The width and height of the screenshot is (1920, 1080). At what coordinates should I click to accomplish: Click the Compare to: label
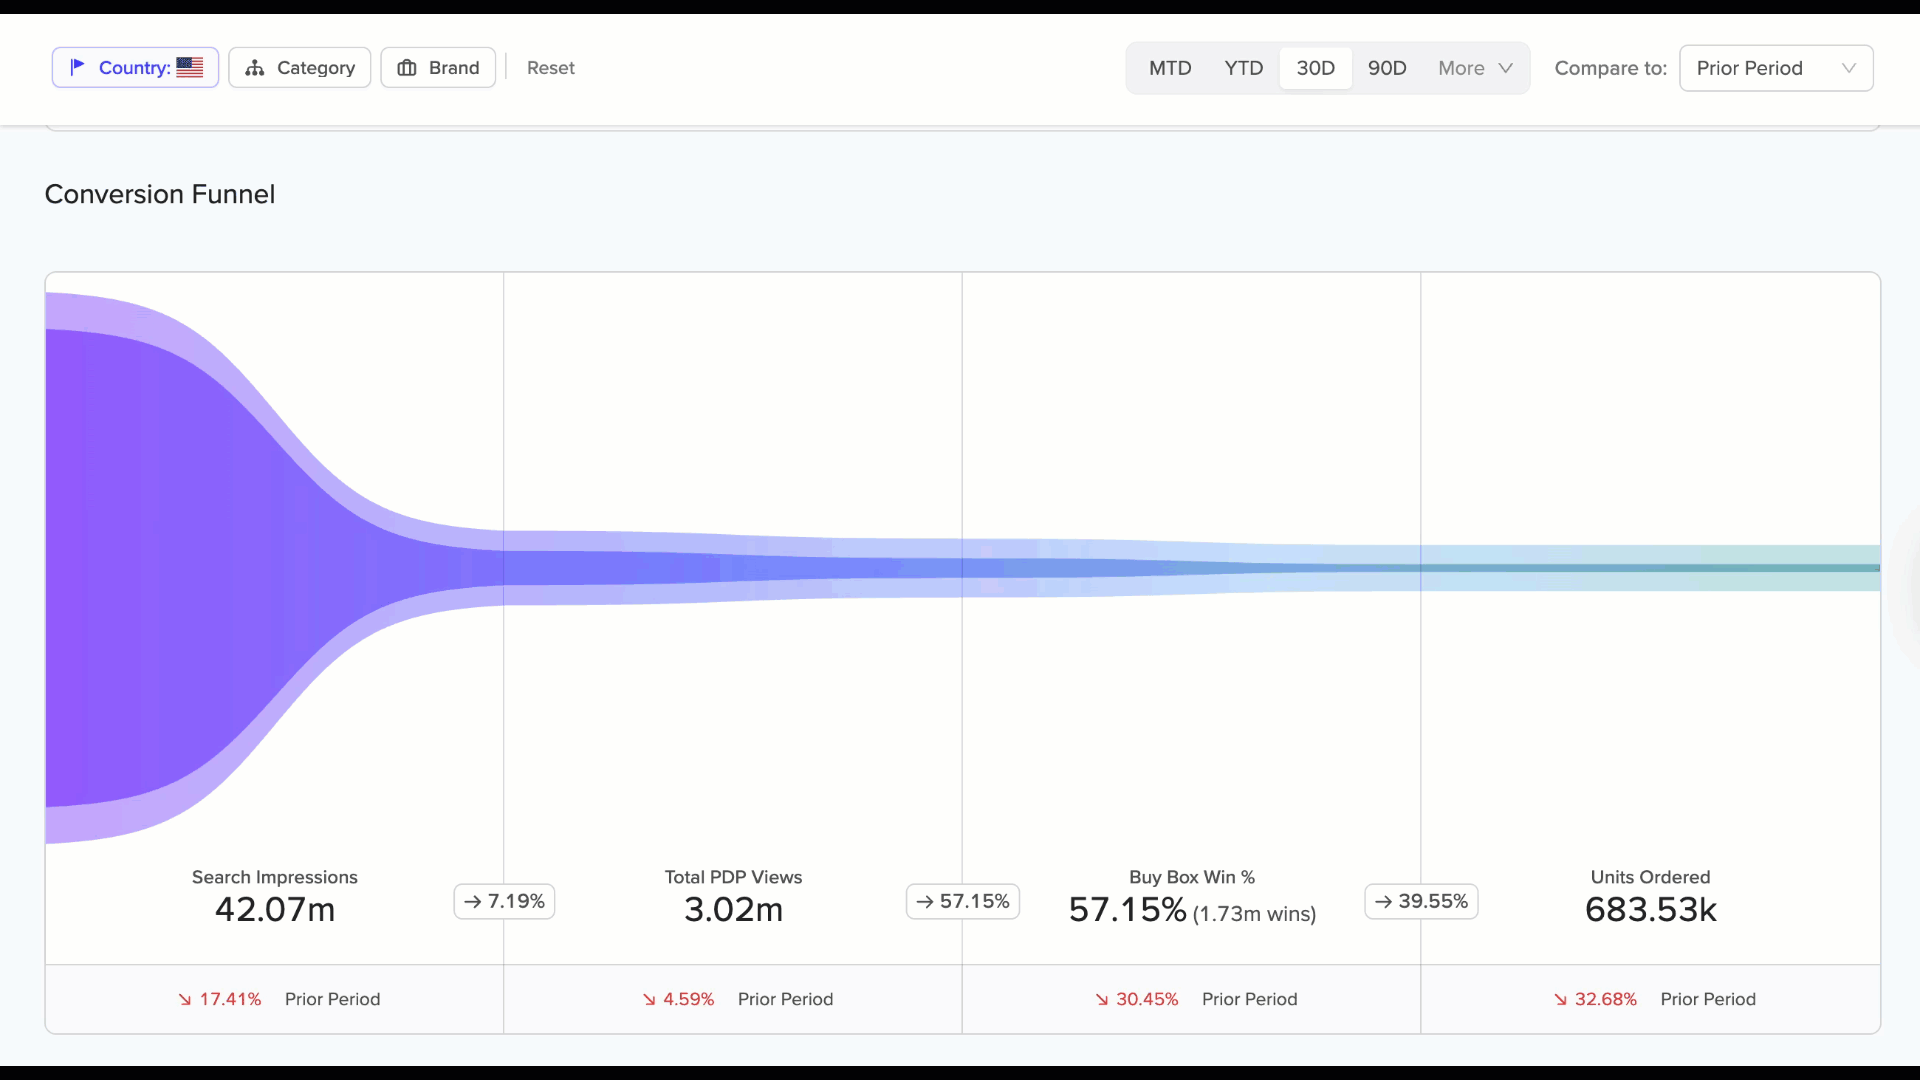[x=1611, y=68]
